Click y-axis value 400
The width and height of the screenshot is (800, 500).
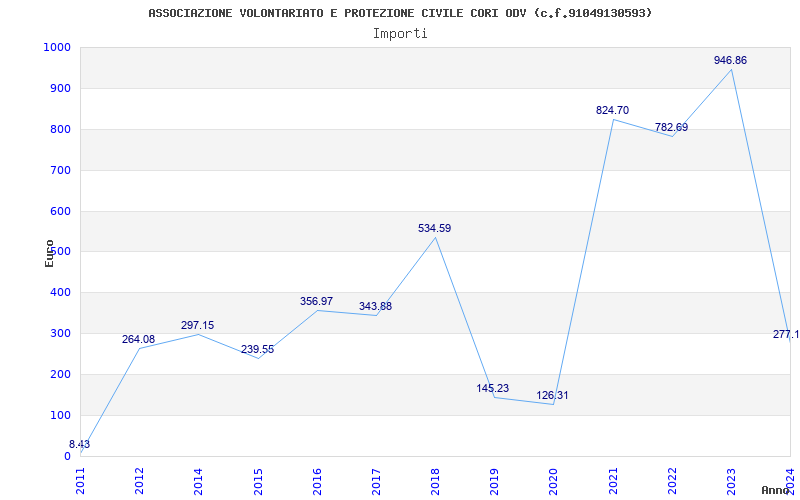click(60, 293)
